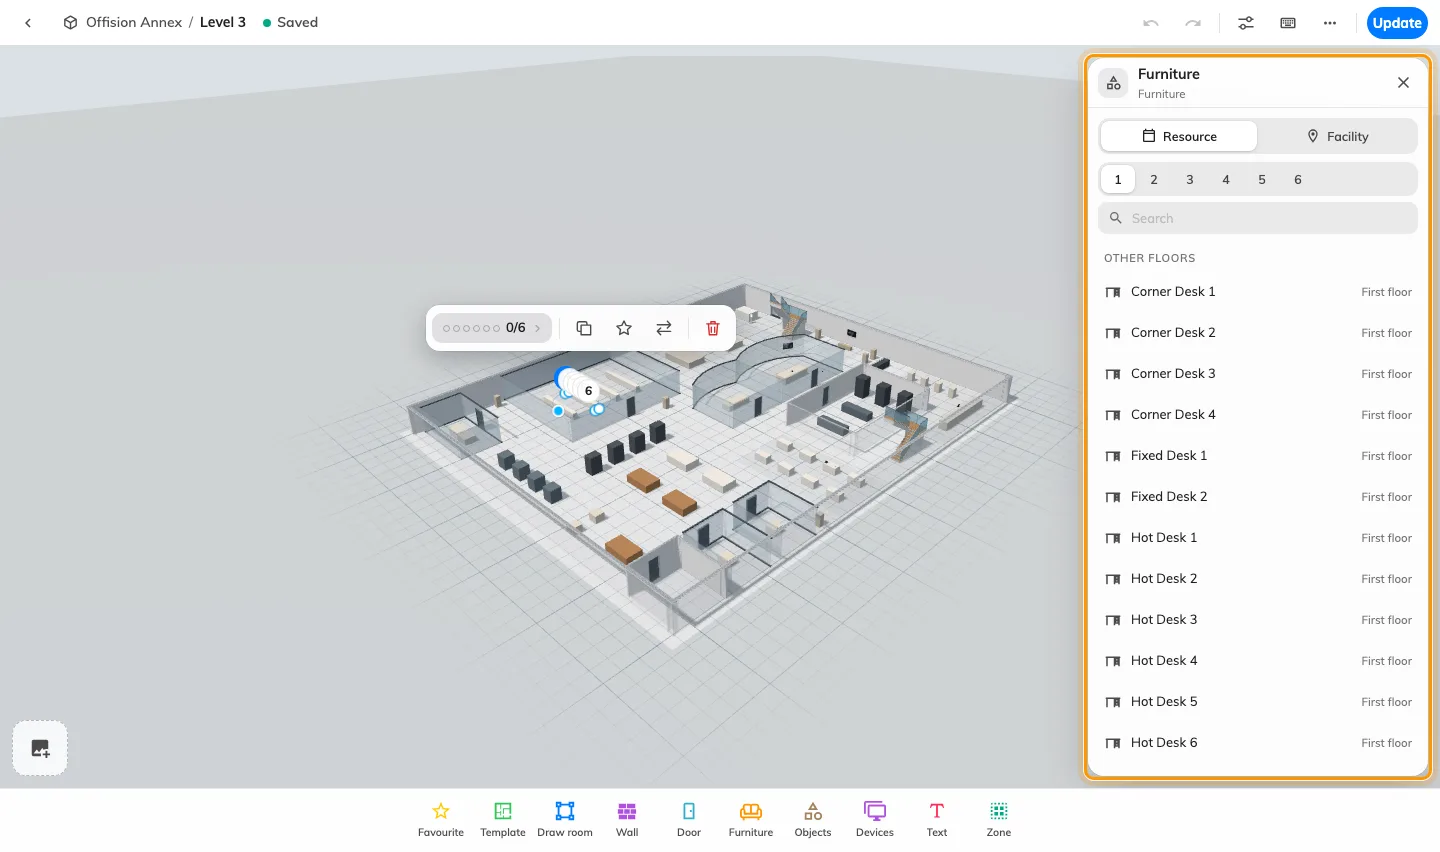Select page 4 in furniture panel
This screenshot has height=852, width=1440.
pos(1226,180)
